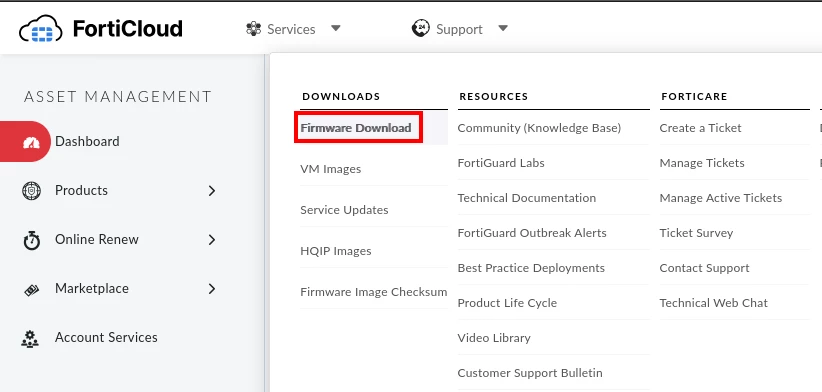Select Marketplace in the sidebar
The image size is (822, 392).
pyautogui.click(x=92, y=288)
